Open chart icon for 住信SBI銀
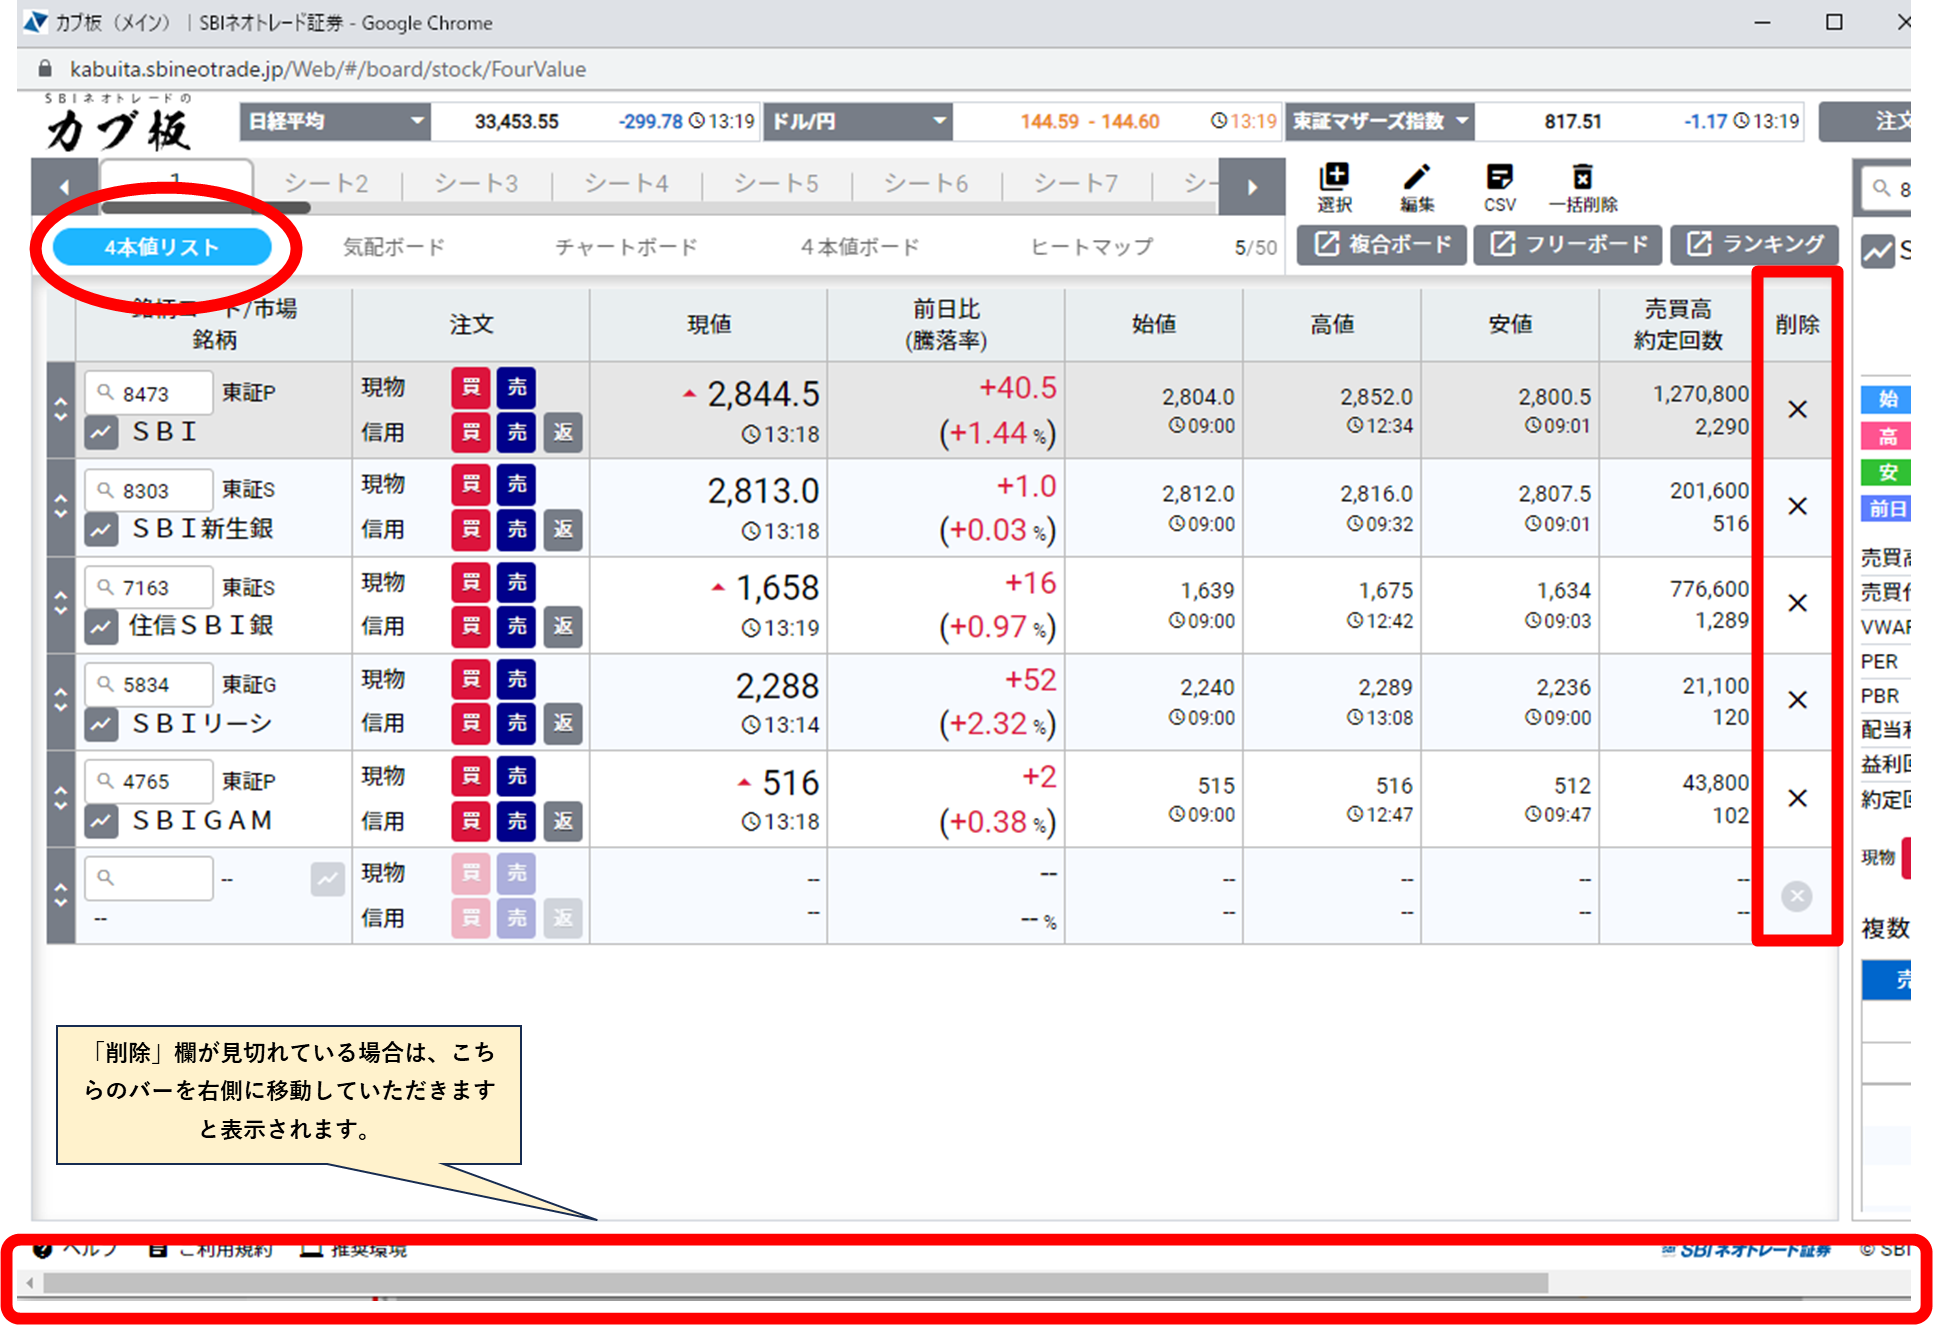Viewport: 1933px width, 1325px height. point(101,626)
